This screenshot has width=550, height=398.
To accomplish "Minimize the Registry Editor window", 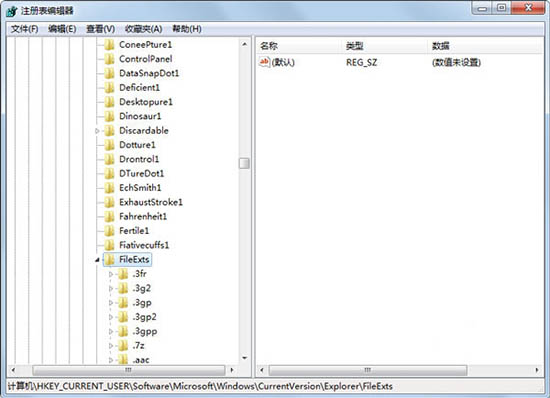I will click(x=482, y=8).
